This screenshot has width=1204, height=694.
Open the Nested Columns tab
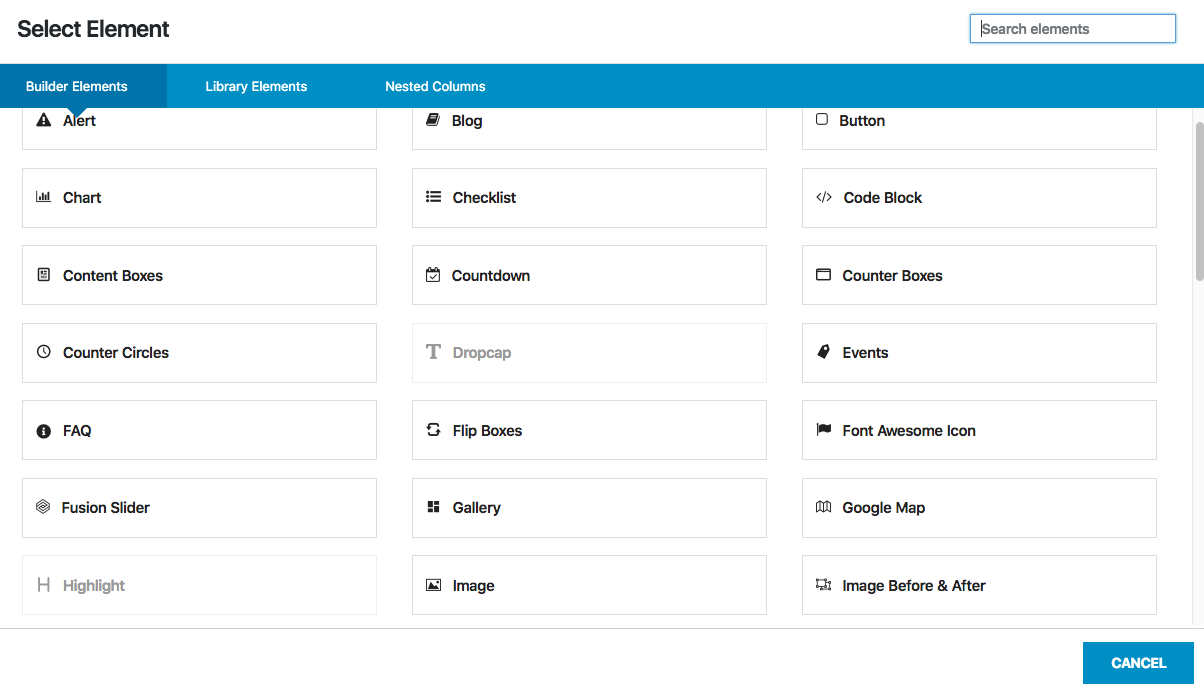click(x=435, y=86)
